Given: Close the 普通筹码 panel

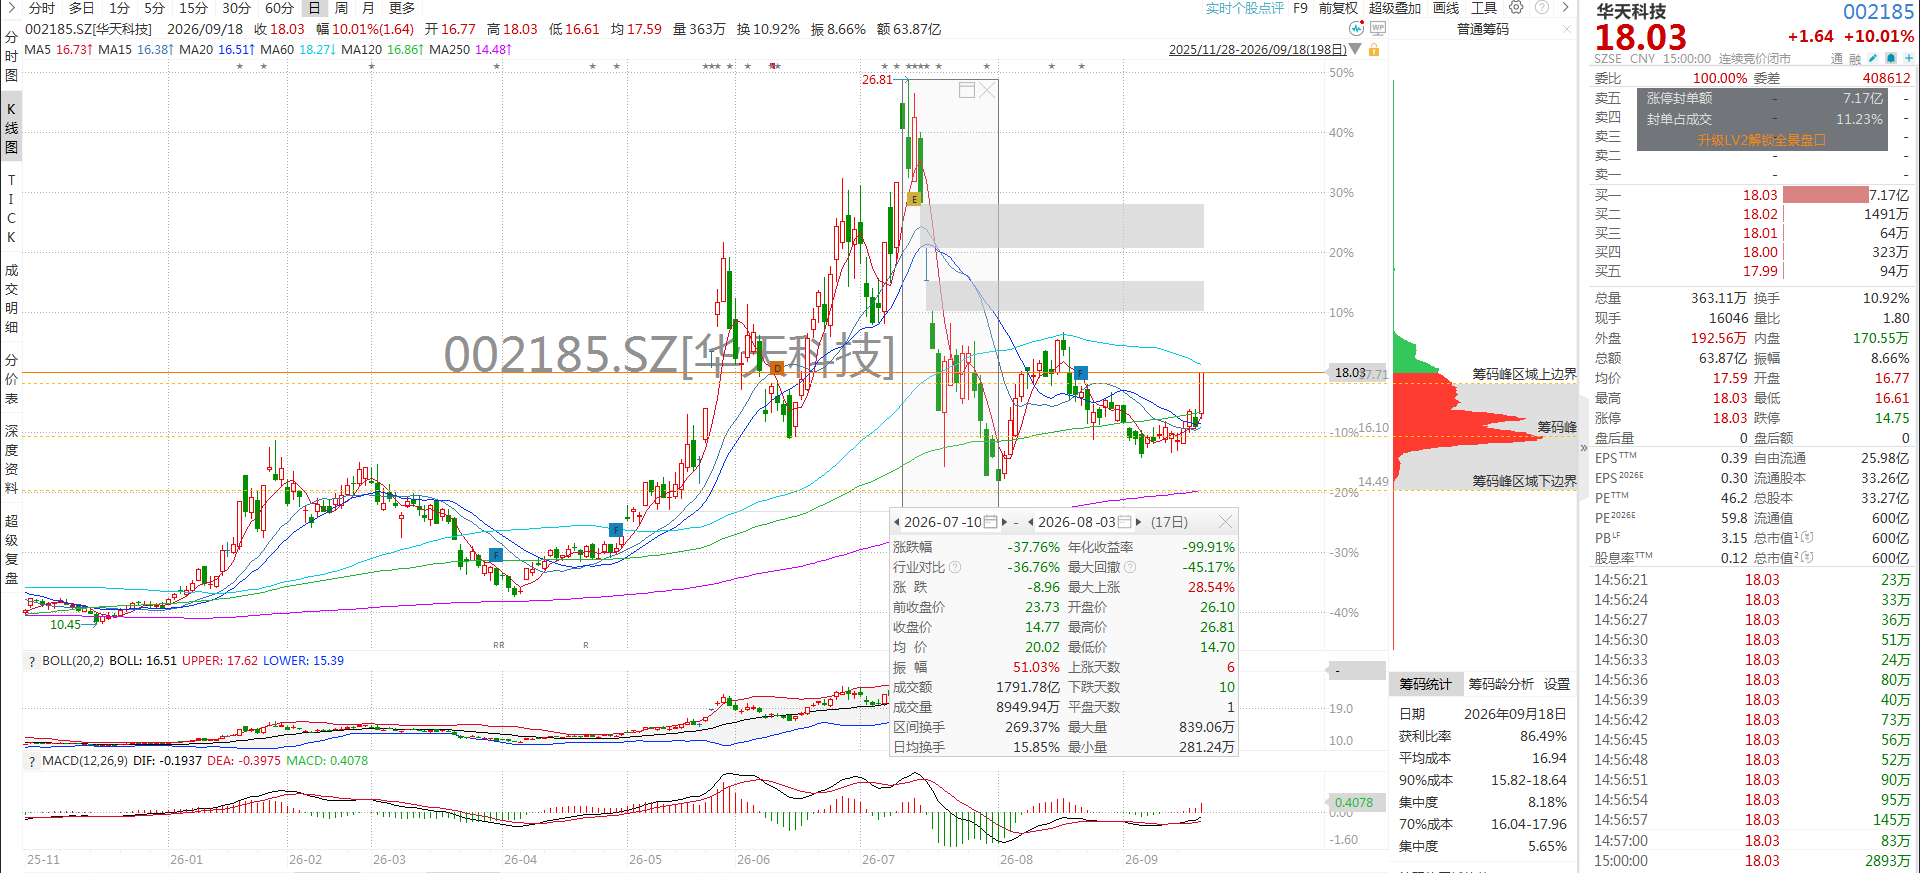Looking at the screenshot, I should pos(1567,29).
